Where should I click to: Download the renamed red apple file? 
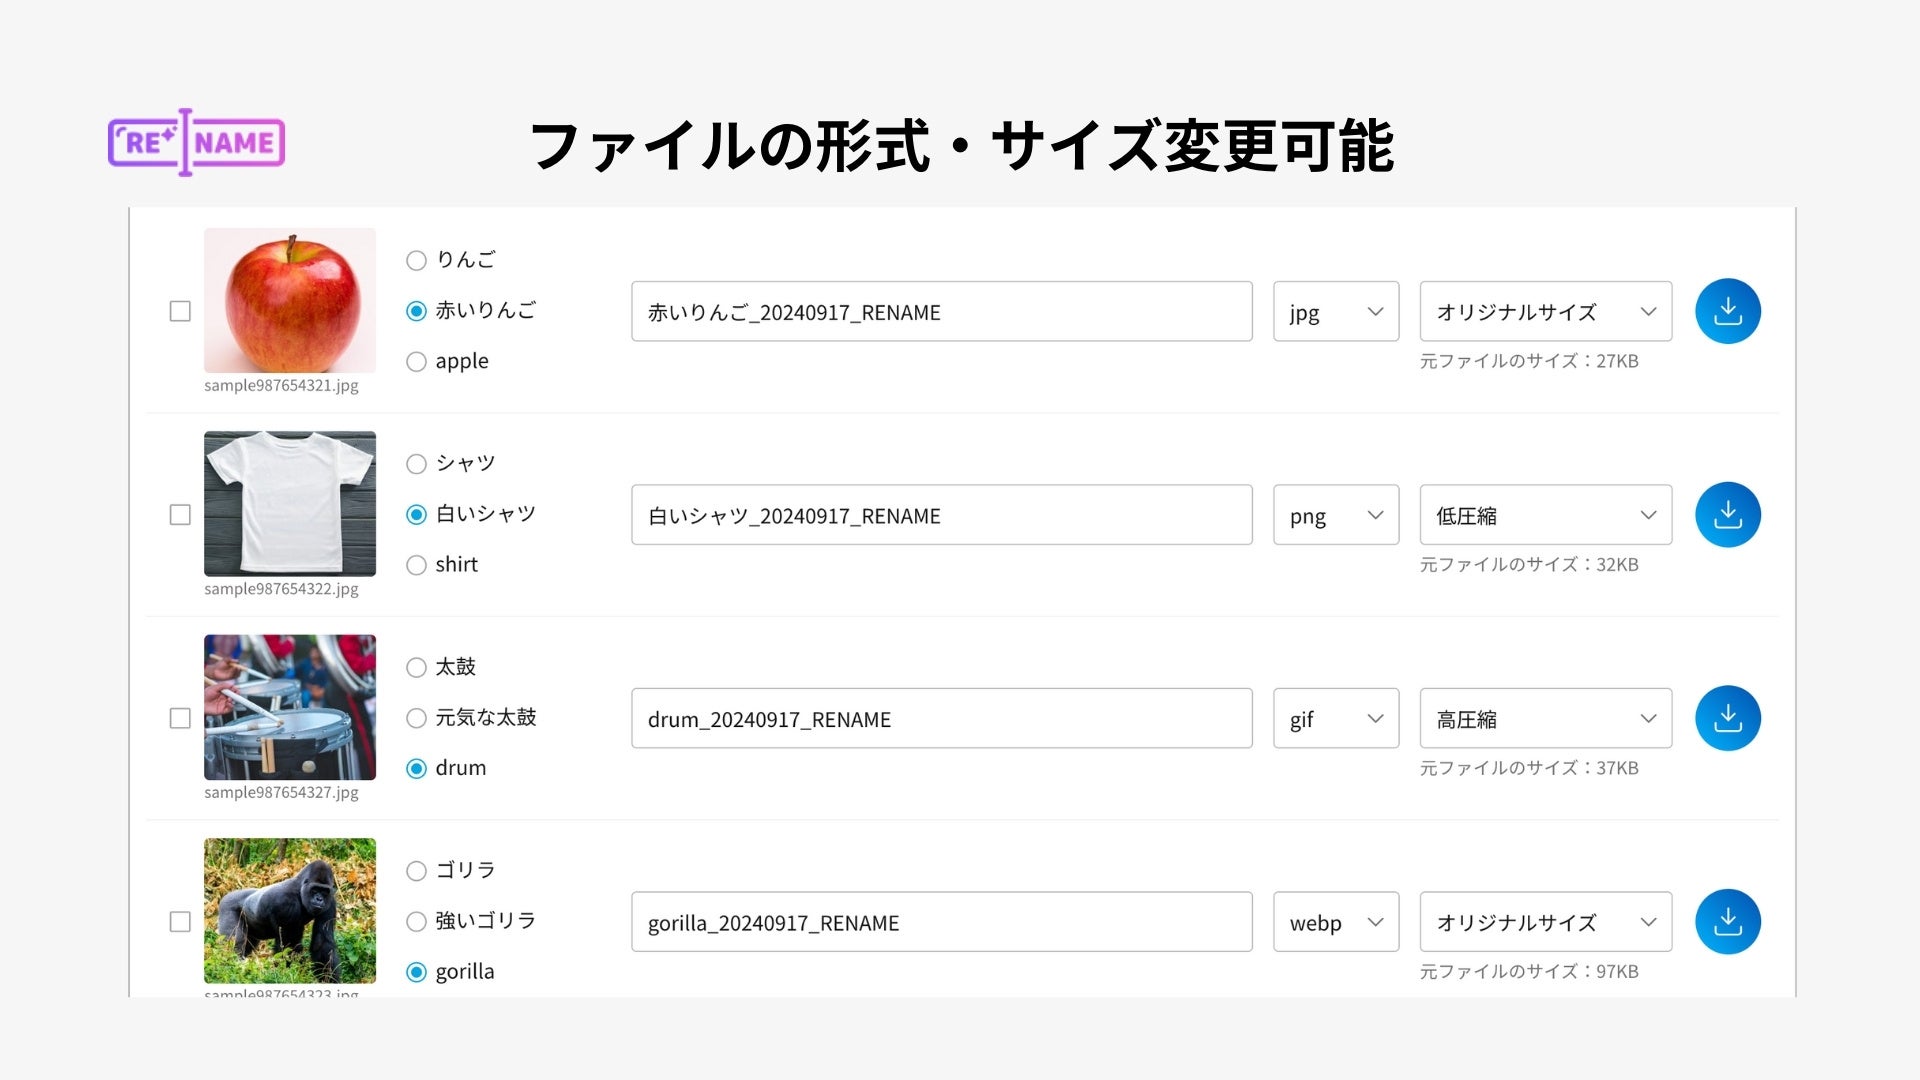coord(1727,311)
